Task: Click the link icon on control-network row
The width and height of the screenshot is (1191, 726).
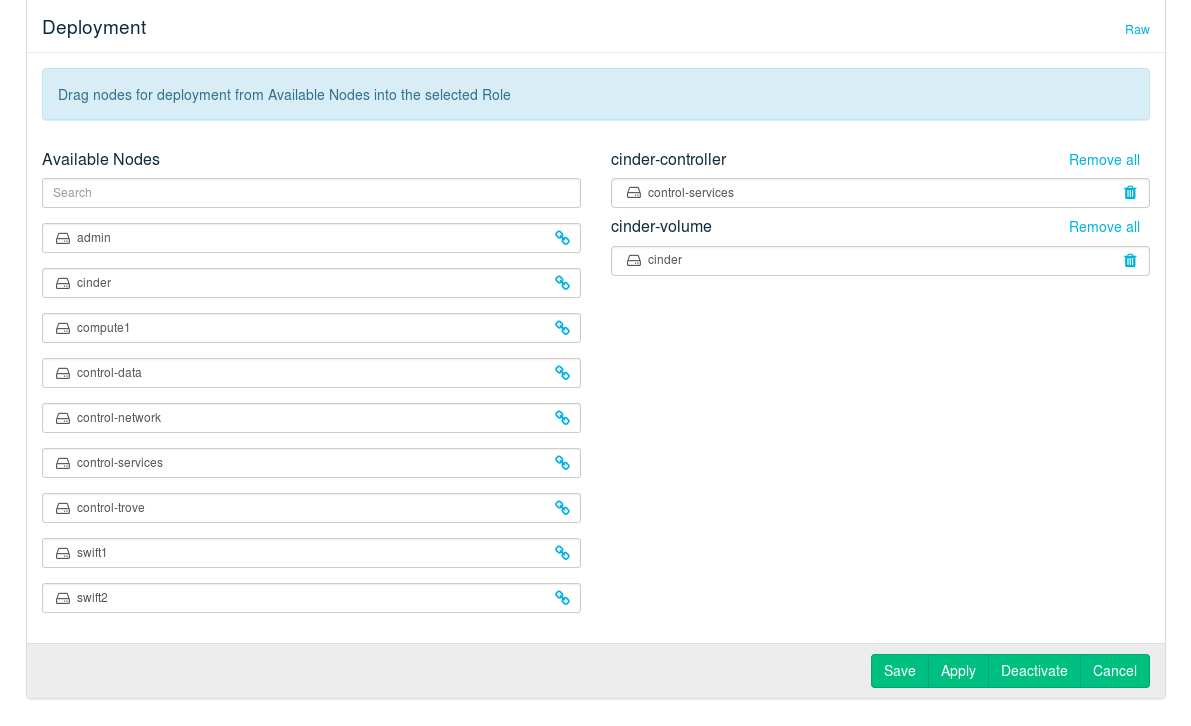Action: pos(562,418)
